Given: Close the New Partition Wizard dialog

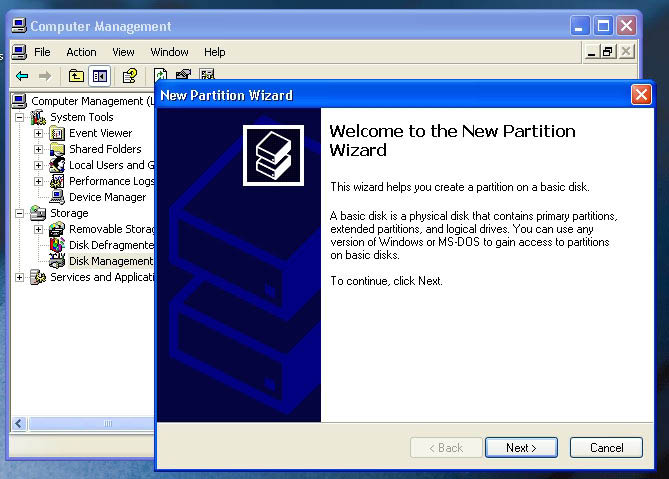Looking at the screenshot, I should (x=641, y=95).
